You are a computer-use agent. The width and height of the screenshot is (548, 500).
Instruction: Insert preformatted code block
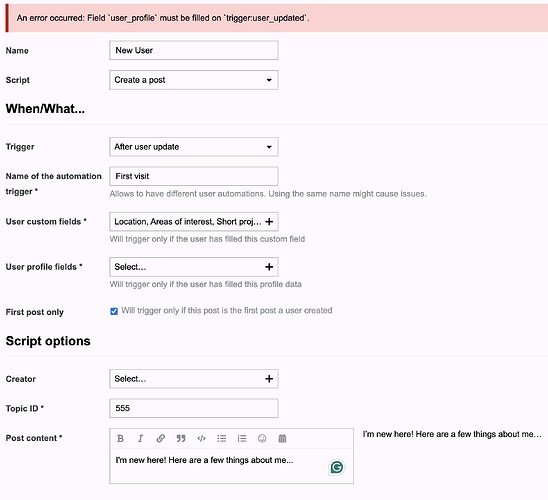[x=201, y=438]
